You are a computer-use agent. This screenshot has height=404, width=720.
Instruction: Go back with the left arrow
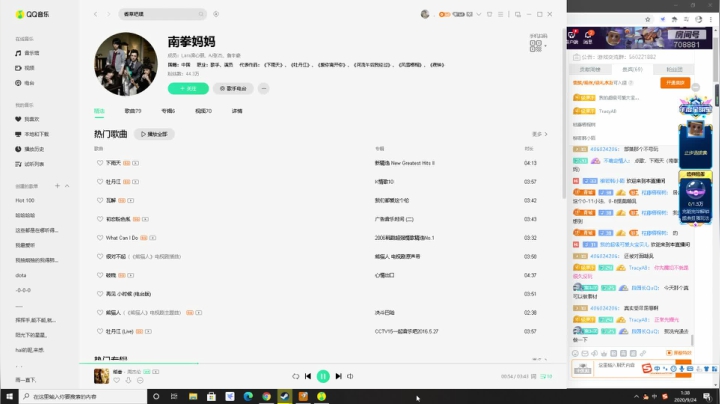[96, 14]
